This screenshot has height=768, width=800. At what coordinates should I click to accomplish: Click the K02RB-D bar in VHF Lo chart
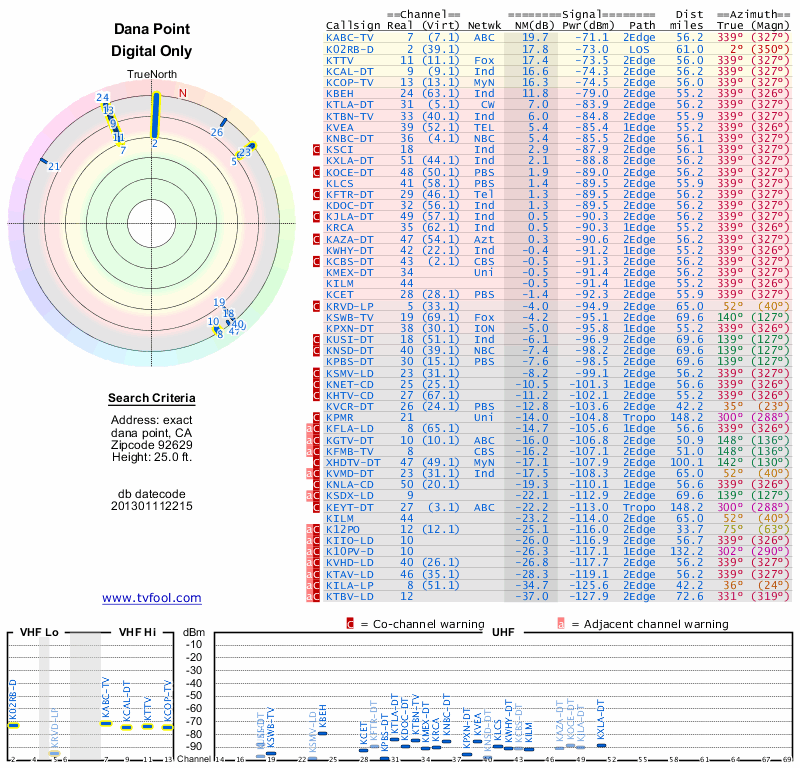pyautogui.click(x=13, y=726)
